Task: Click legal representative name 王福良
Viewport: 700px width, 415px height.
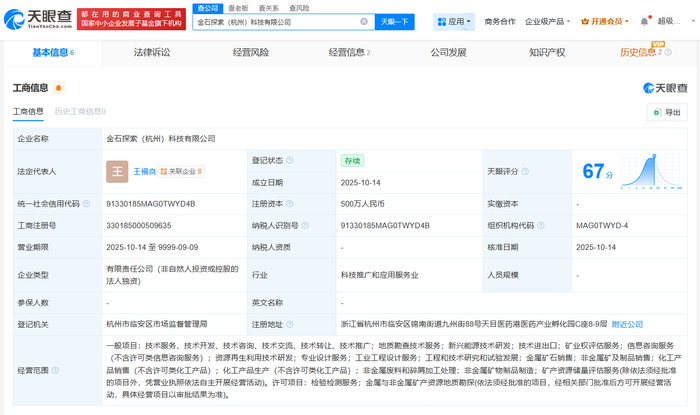Action: (146, 171)
